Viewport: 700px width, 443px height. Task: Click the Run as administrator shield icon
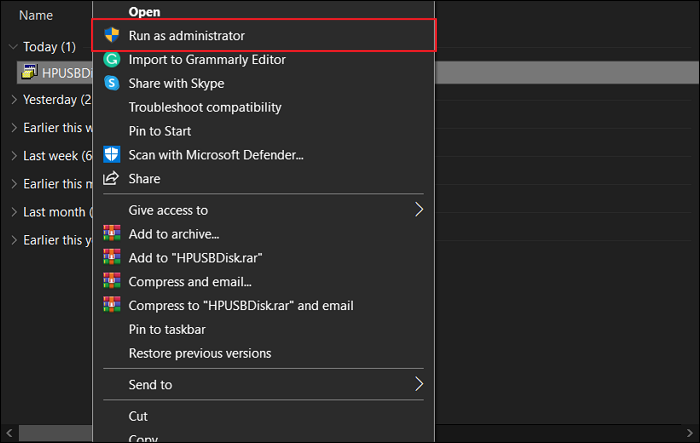click(x=112, y=36)
